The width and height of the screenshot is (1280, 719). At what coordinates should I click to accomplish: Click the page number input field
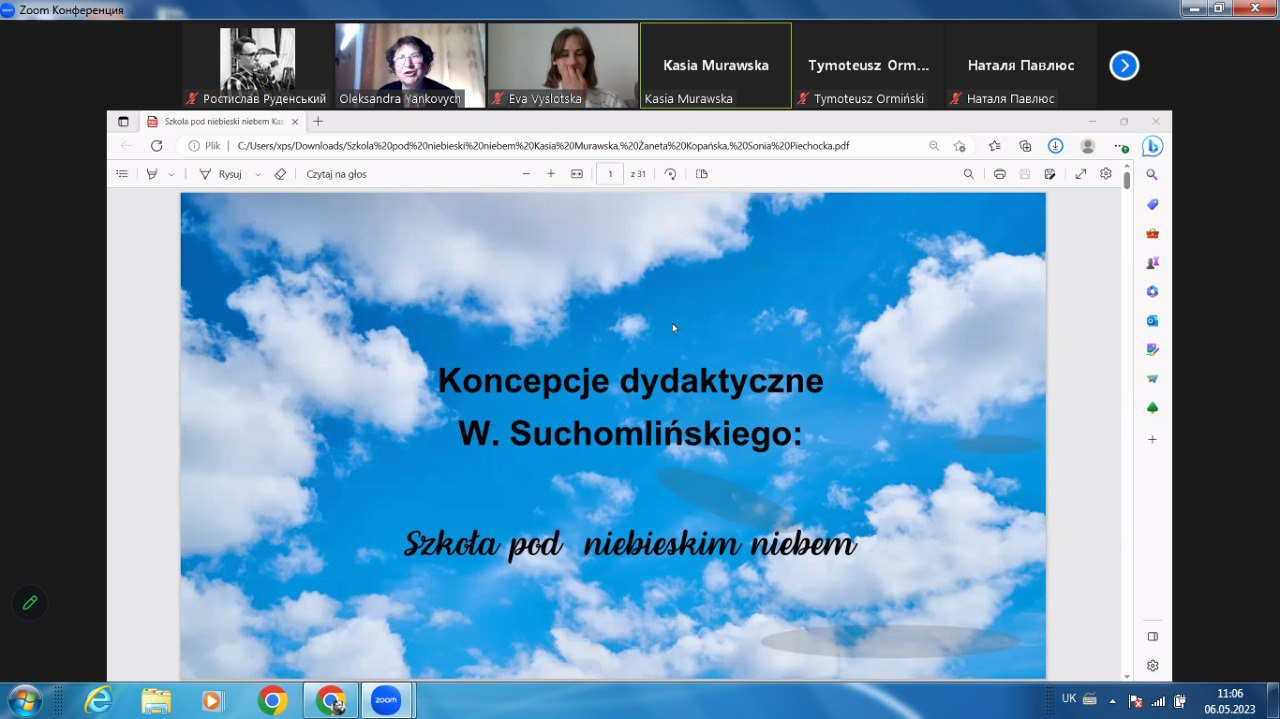(610, 174)
